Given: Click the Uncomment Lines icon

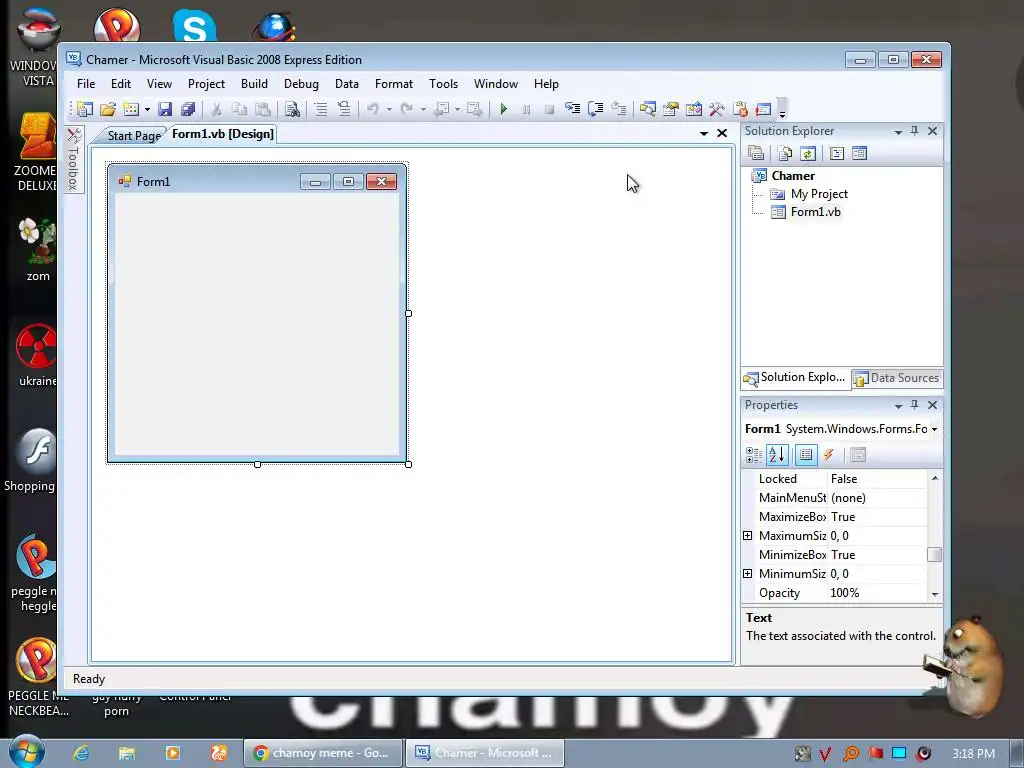Looking at the screenshot, I should click(x=344, y=109).
